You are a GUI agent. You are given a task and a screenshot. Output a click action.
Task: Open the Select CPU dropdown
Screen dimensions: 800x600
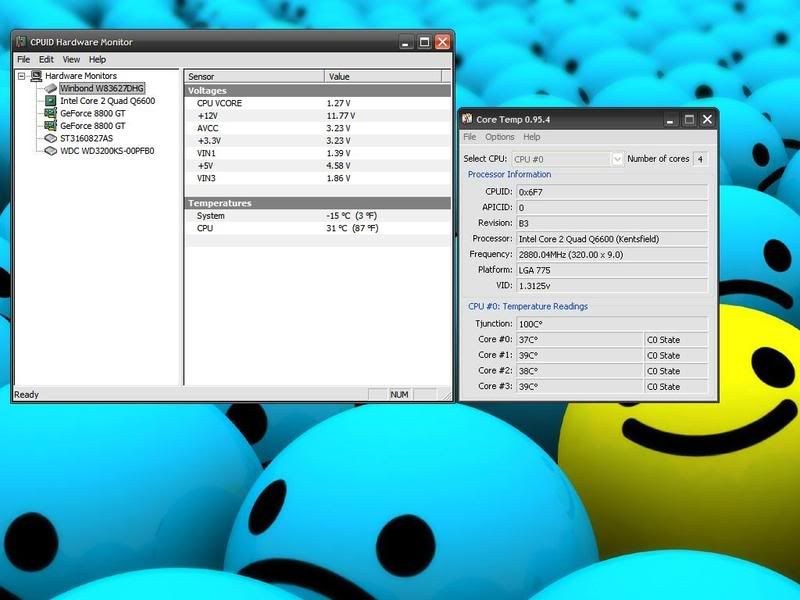tap(617, 159)
